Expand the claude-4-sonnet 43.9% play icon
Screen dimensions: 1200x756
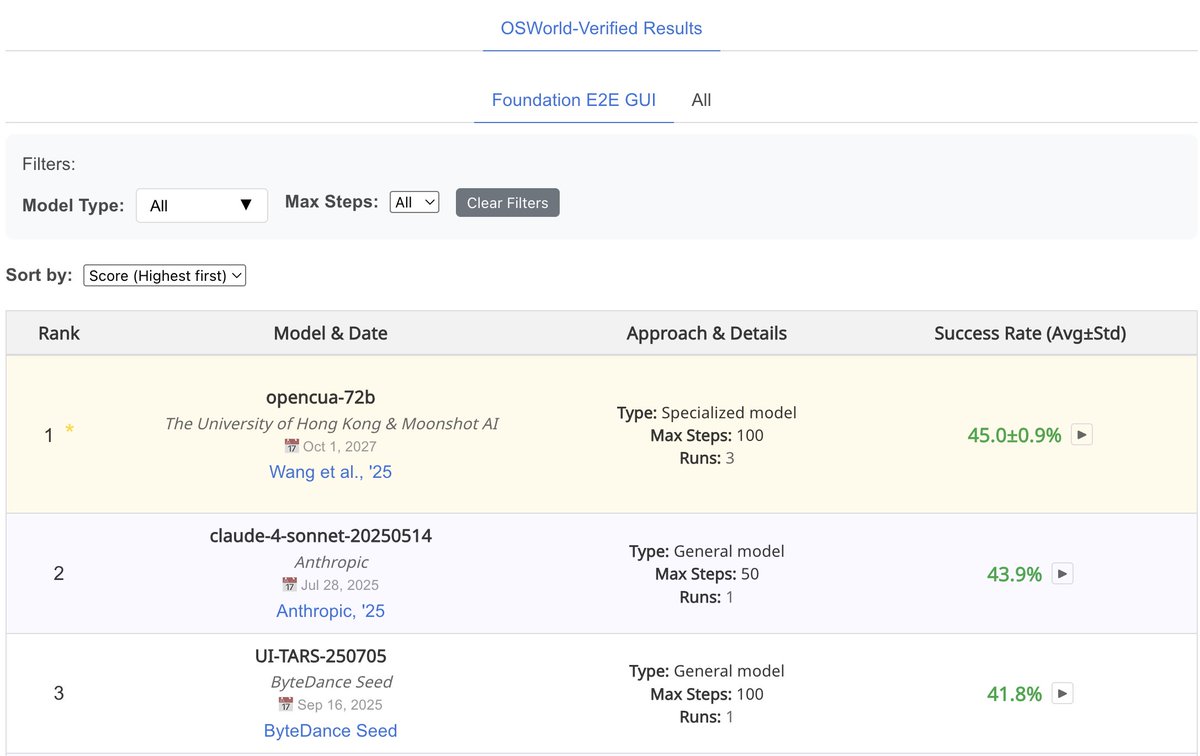[x=1063, y=574]
